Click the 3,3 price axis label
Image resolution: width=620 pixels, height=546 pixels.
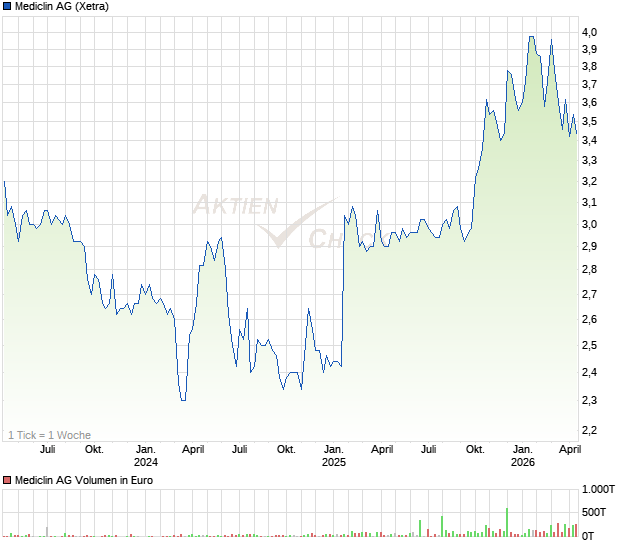589,160
